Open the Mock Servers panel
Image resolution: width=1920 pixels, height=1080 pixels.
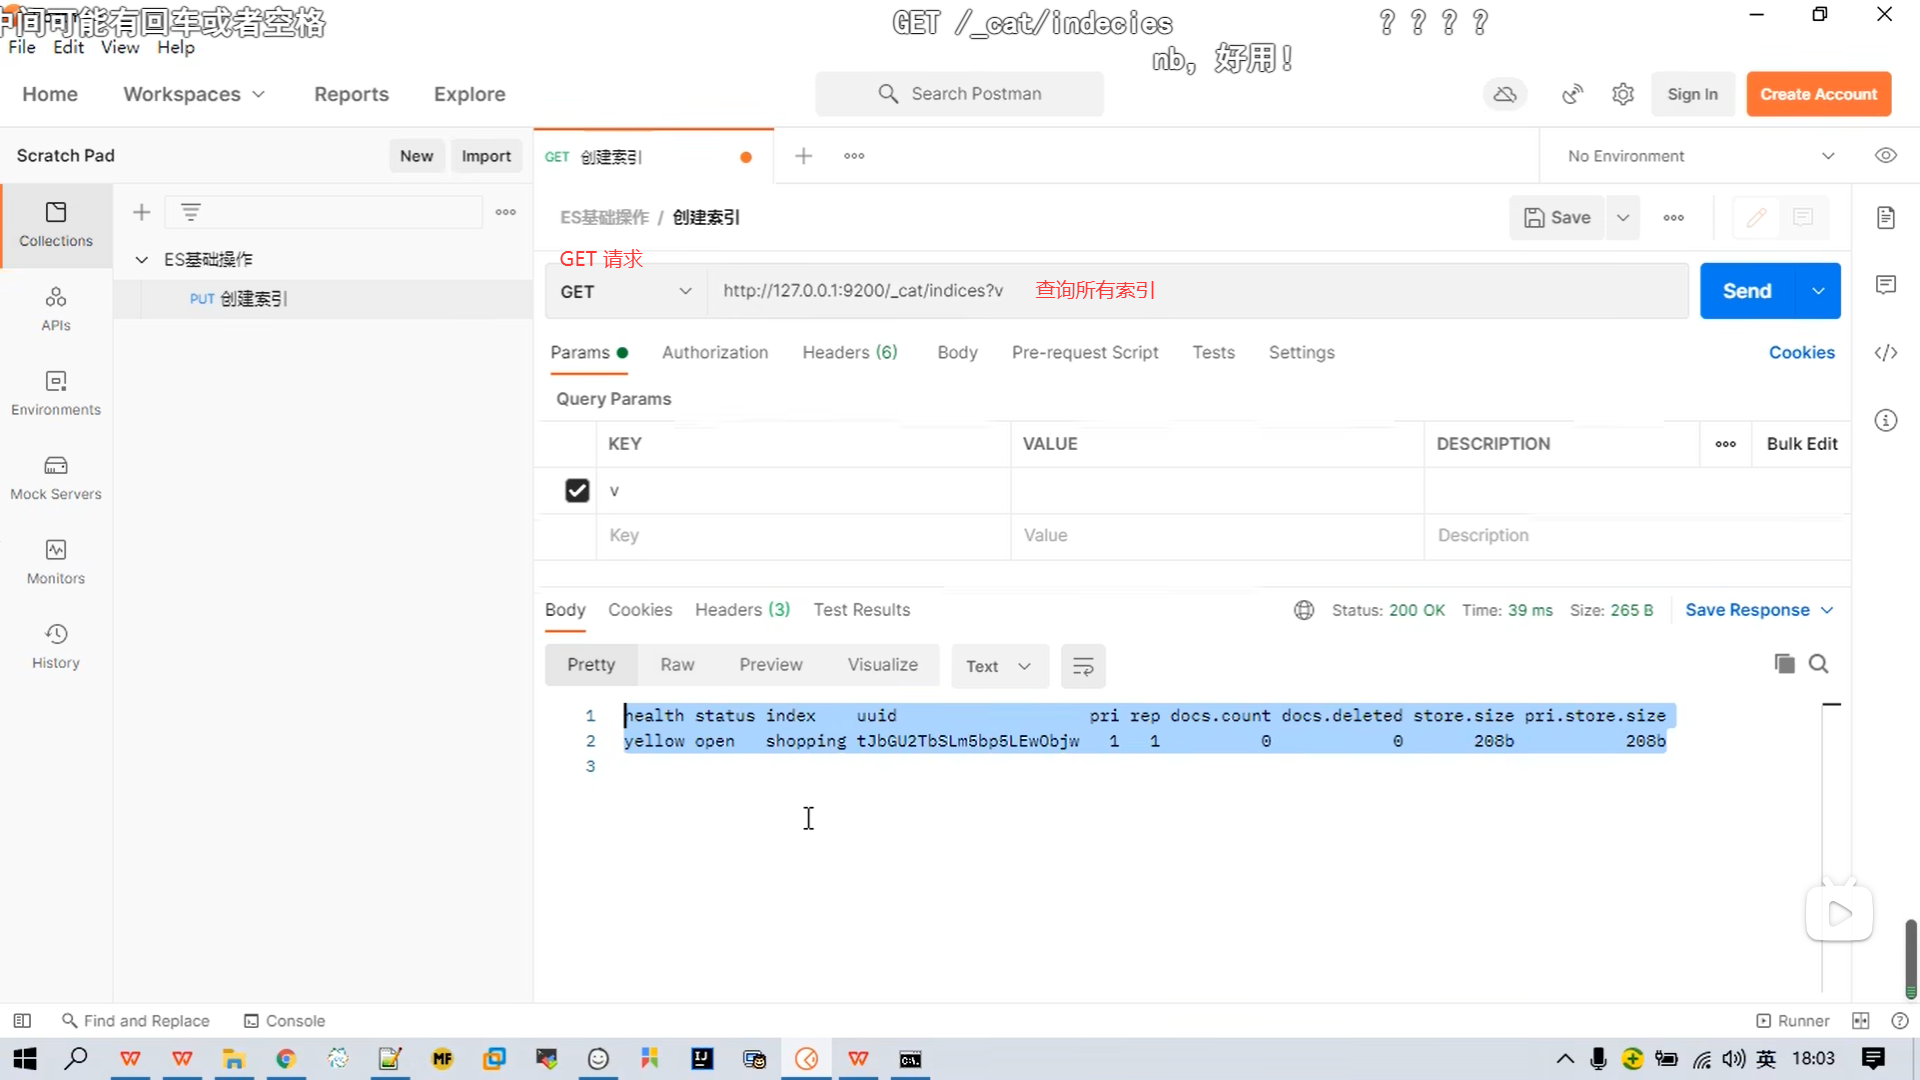click(x=56, y=477)
